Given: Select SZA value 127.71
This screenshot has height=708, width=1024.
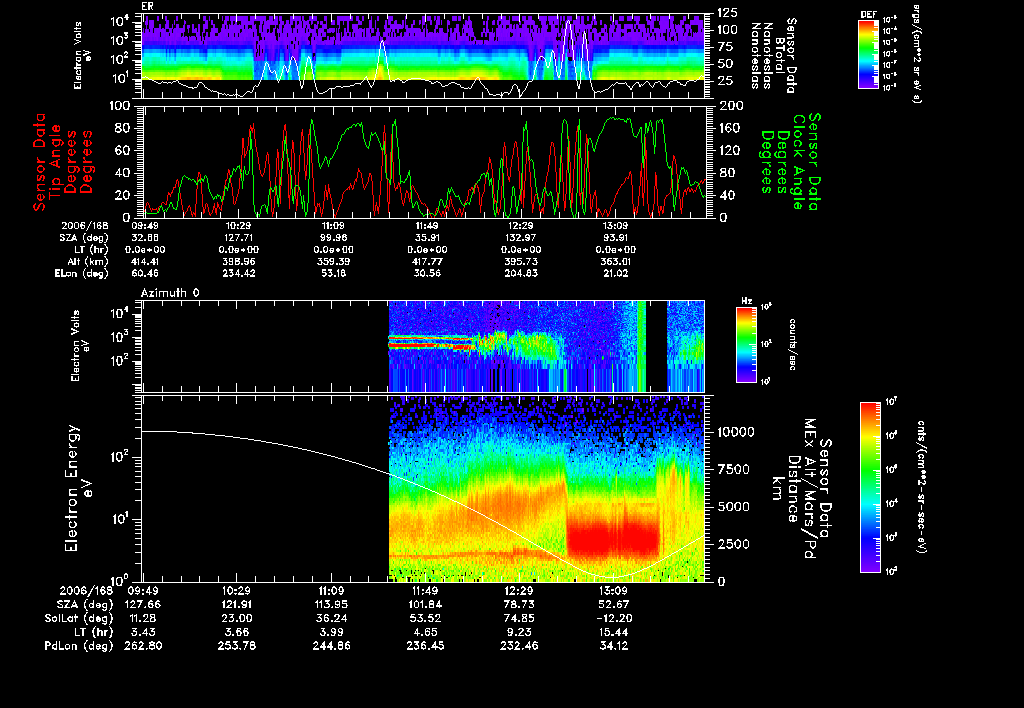Looking at the screenshot, I should (238, 238).
